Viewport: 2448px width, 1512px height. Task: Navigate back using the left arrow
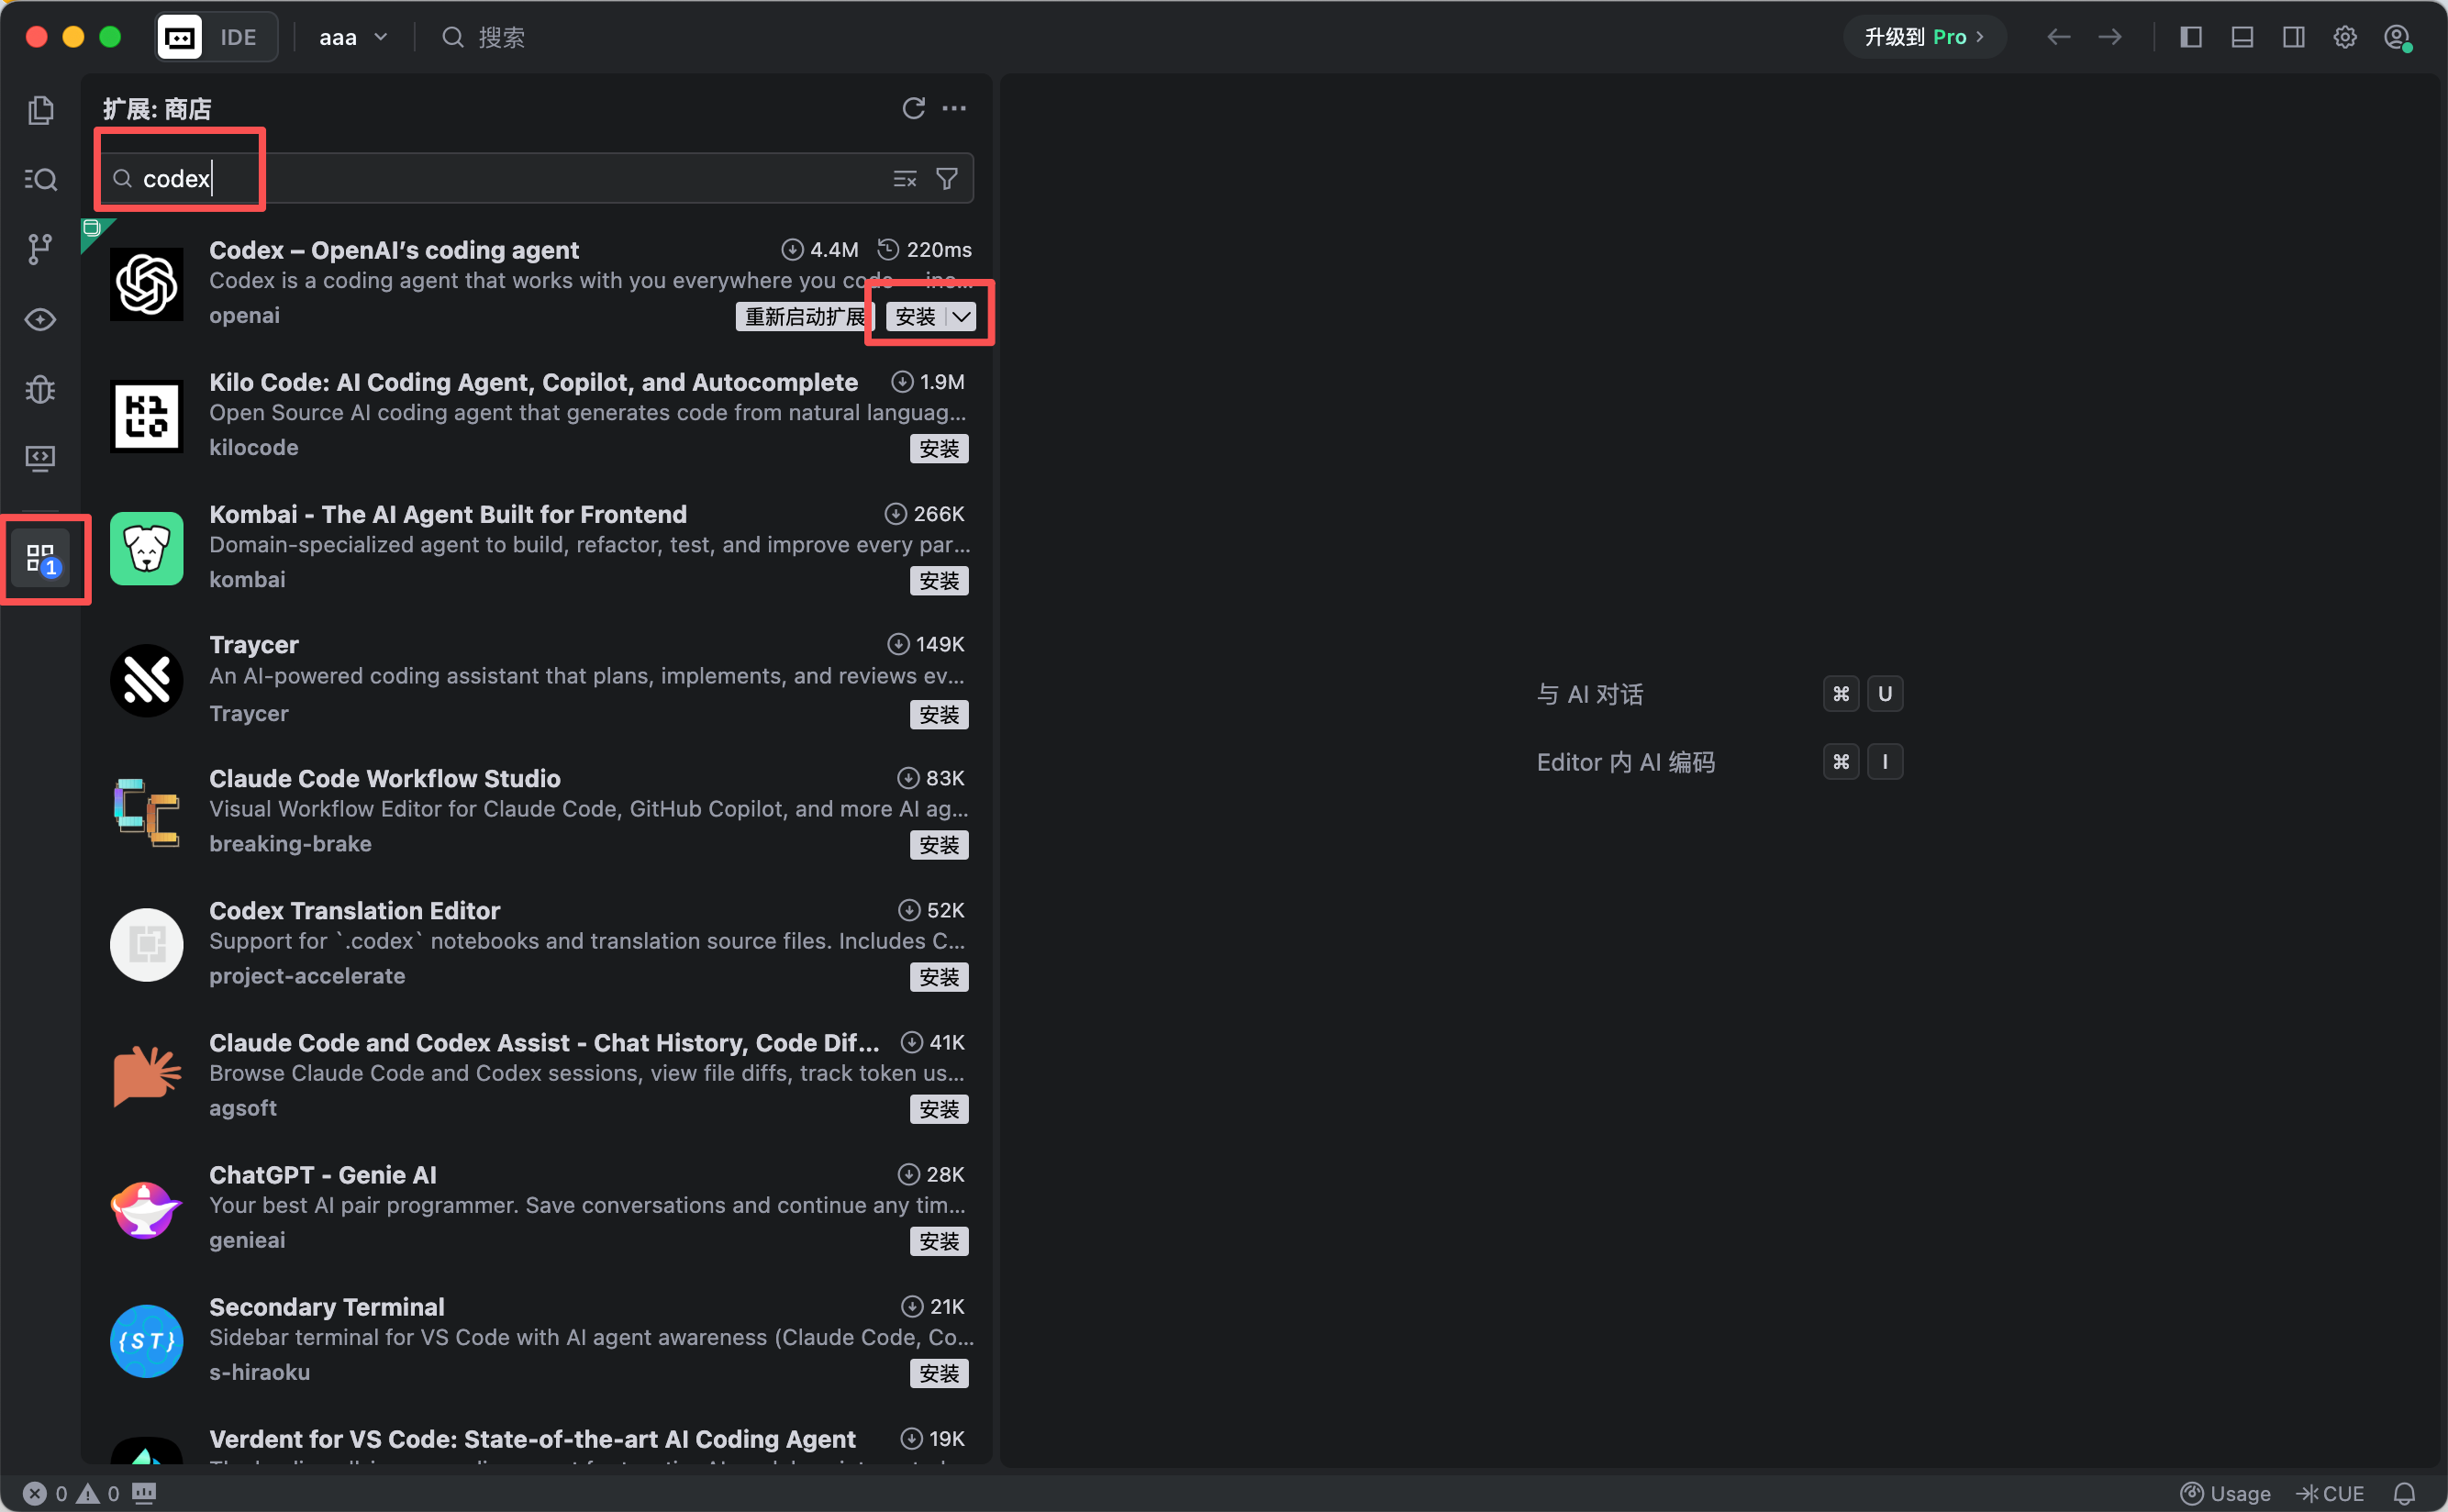pyautogui.click(x=2058, y=37)
